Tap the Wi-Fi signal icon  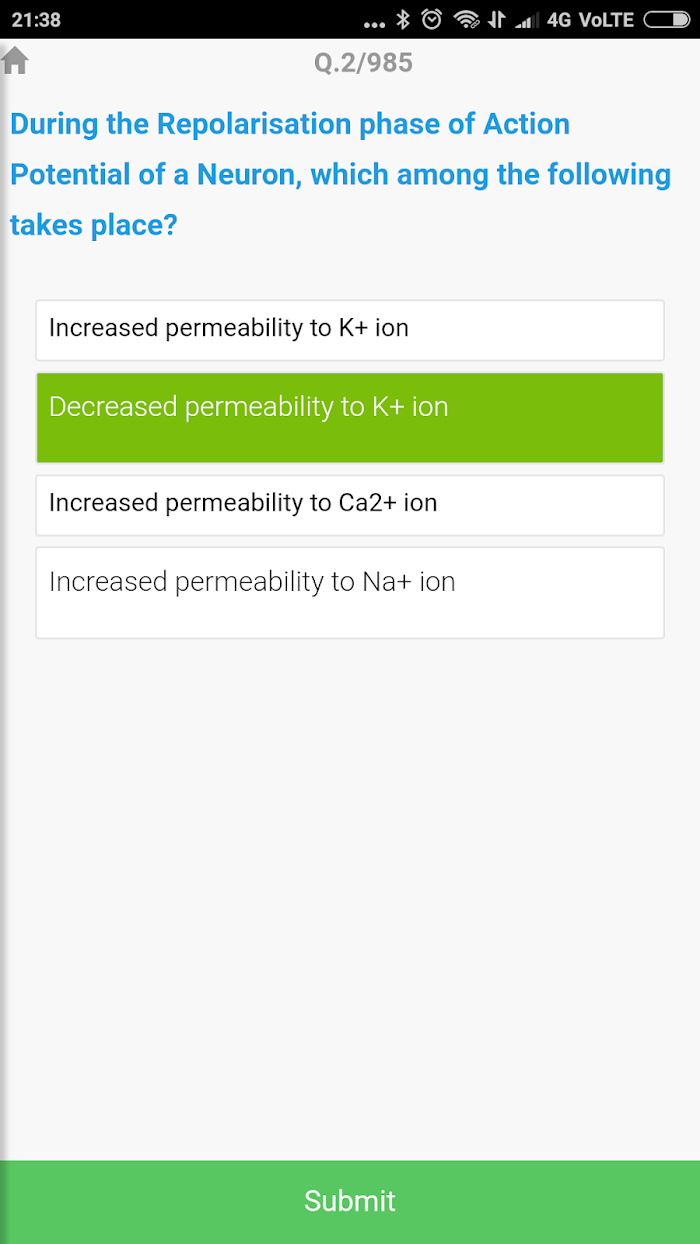coord(466,19)
